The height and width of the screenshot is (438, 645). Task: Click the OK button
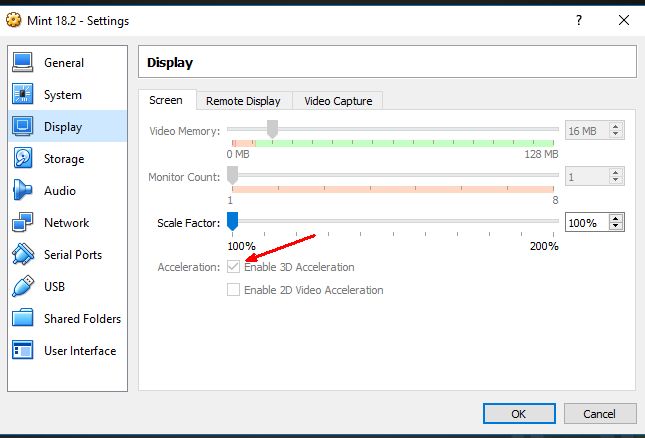point(519,413)
